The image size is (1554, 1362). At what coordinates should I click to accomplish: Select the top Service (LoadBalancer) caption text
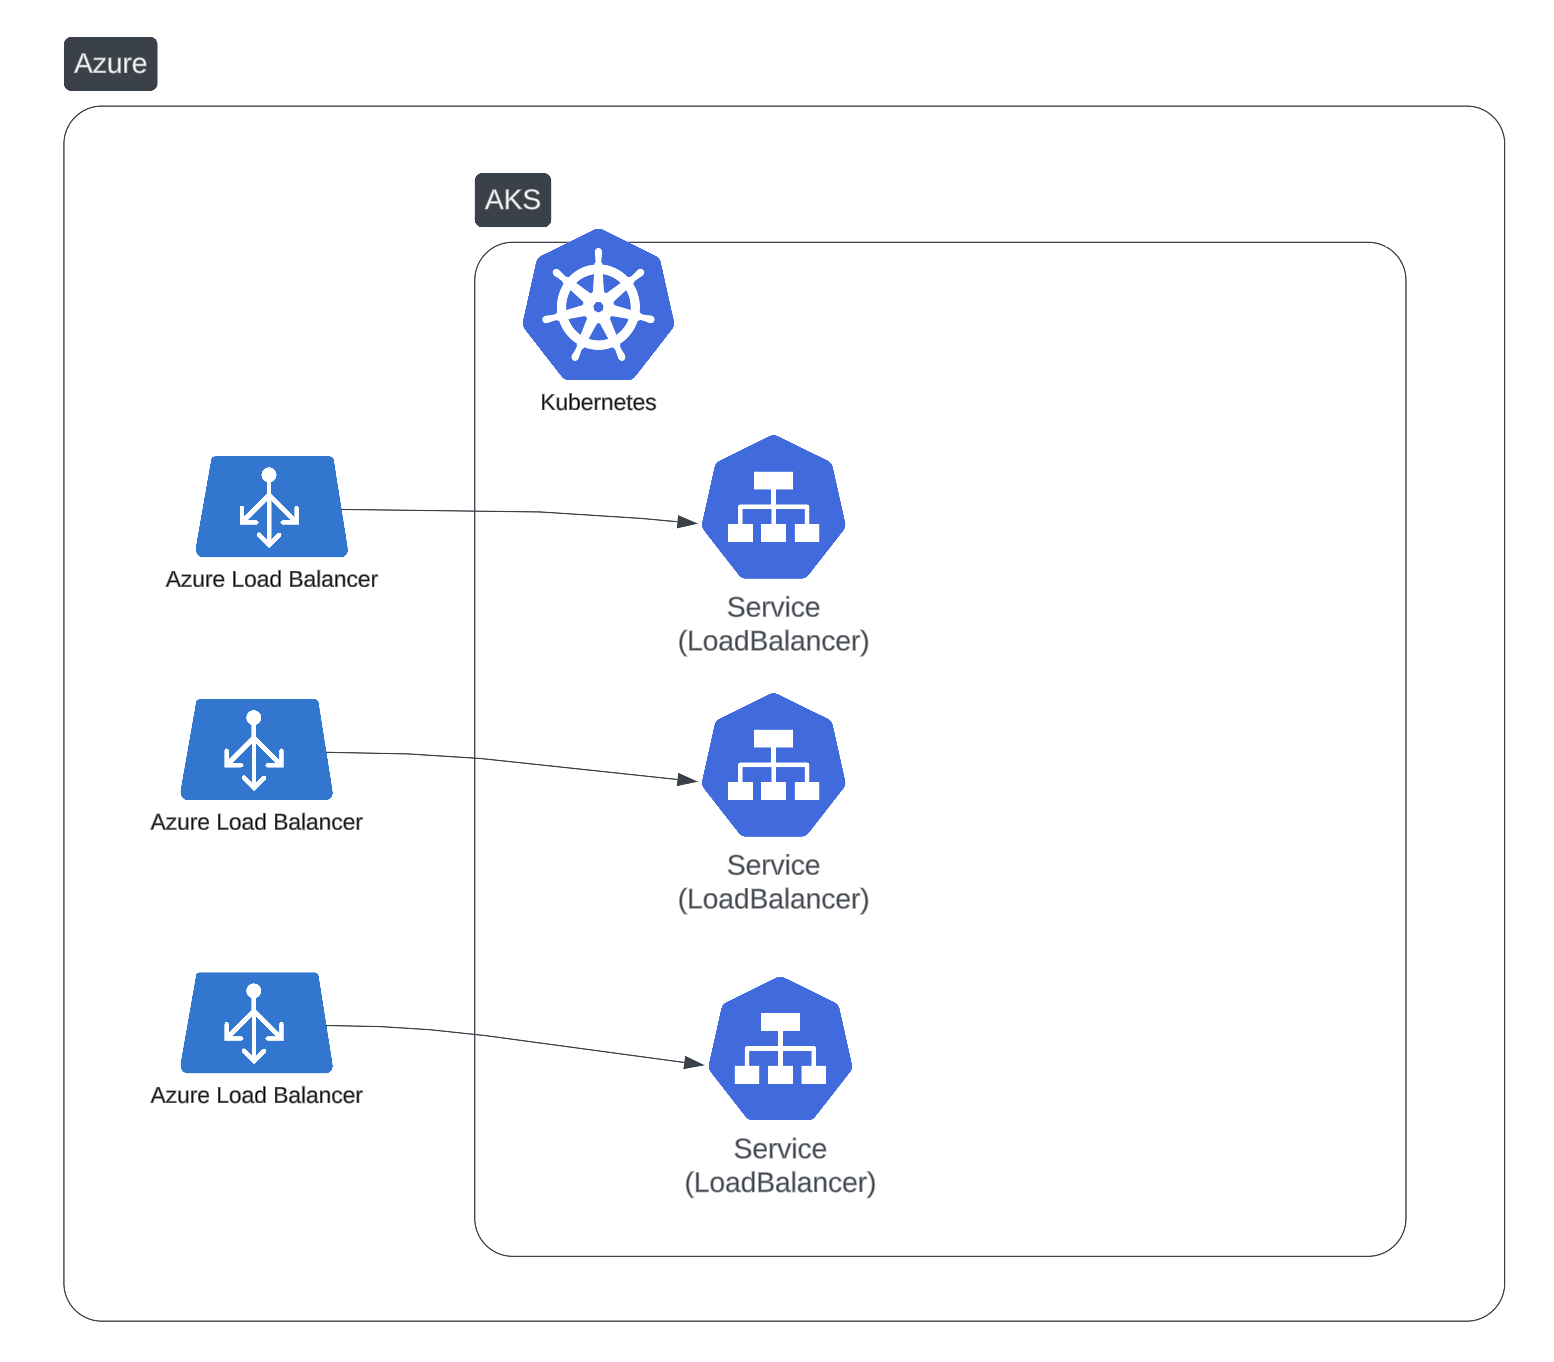[x=775, y=624]
